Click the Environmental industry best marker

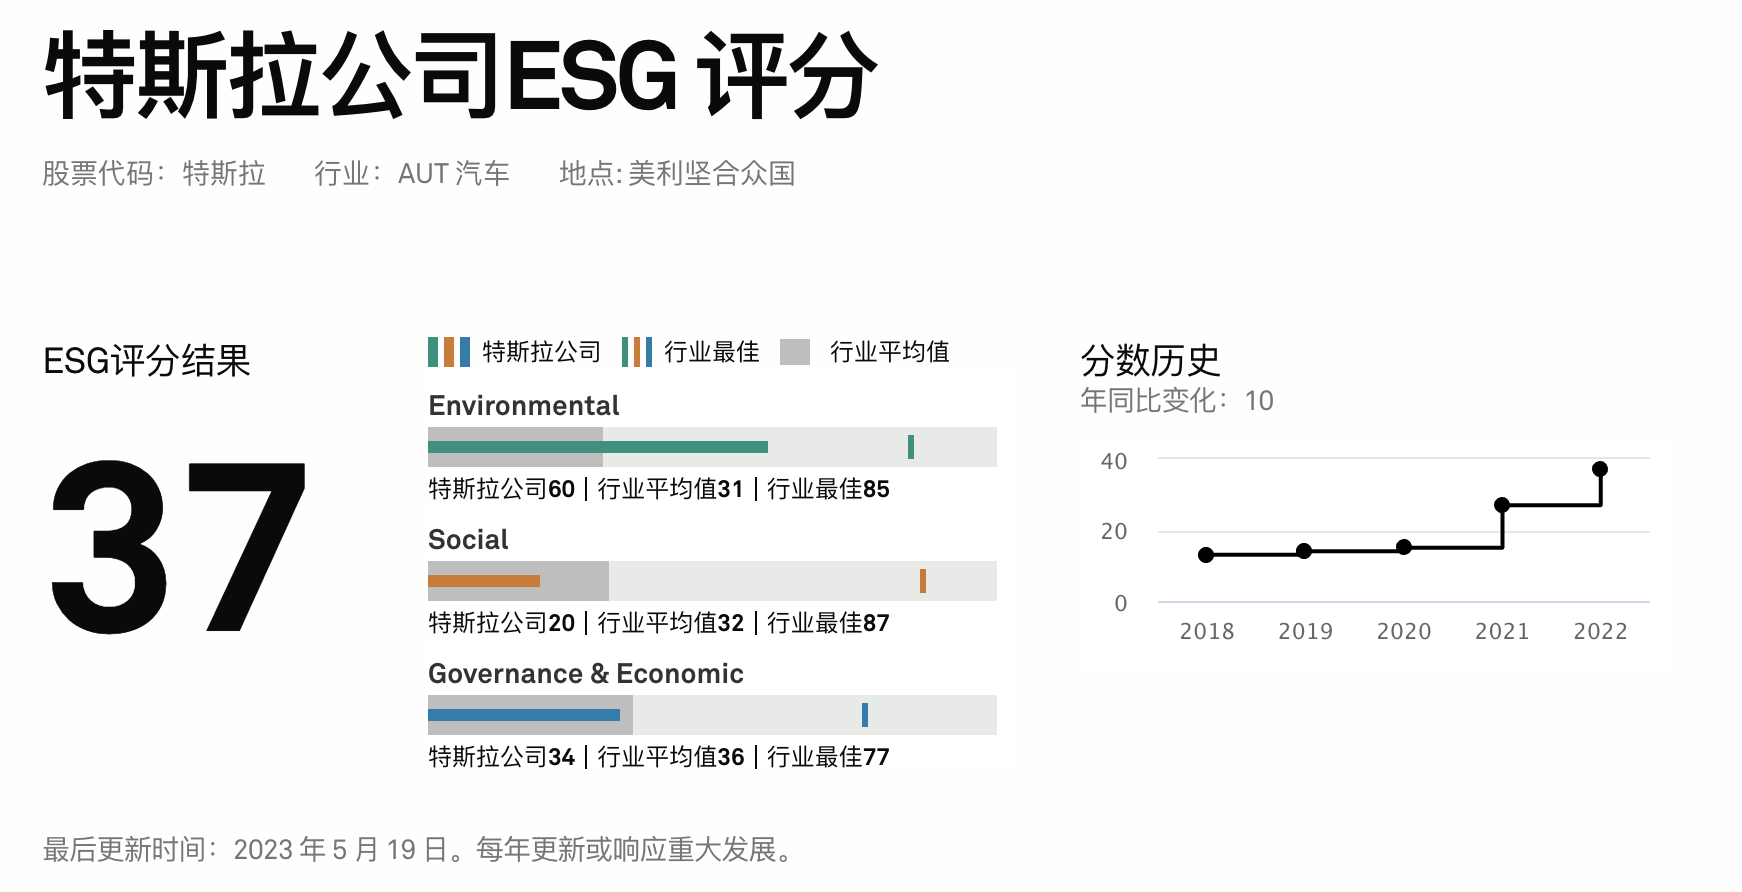click(x=911, y=447)
